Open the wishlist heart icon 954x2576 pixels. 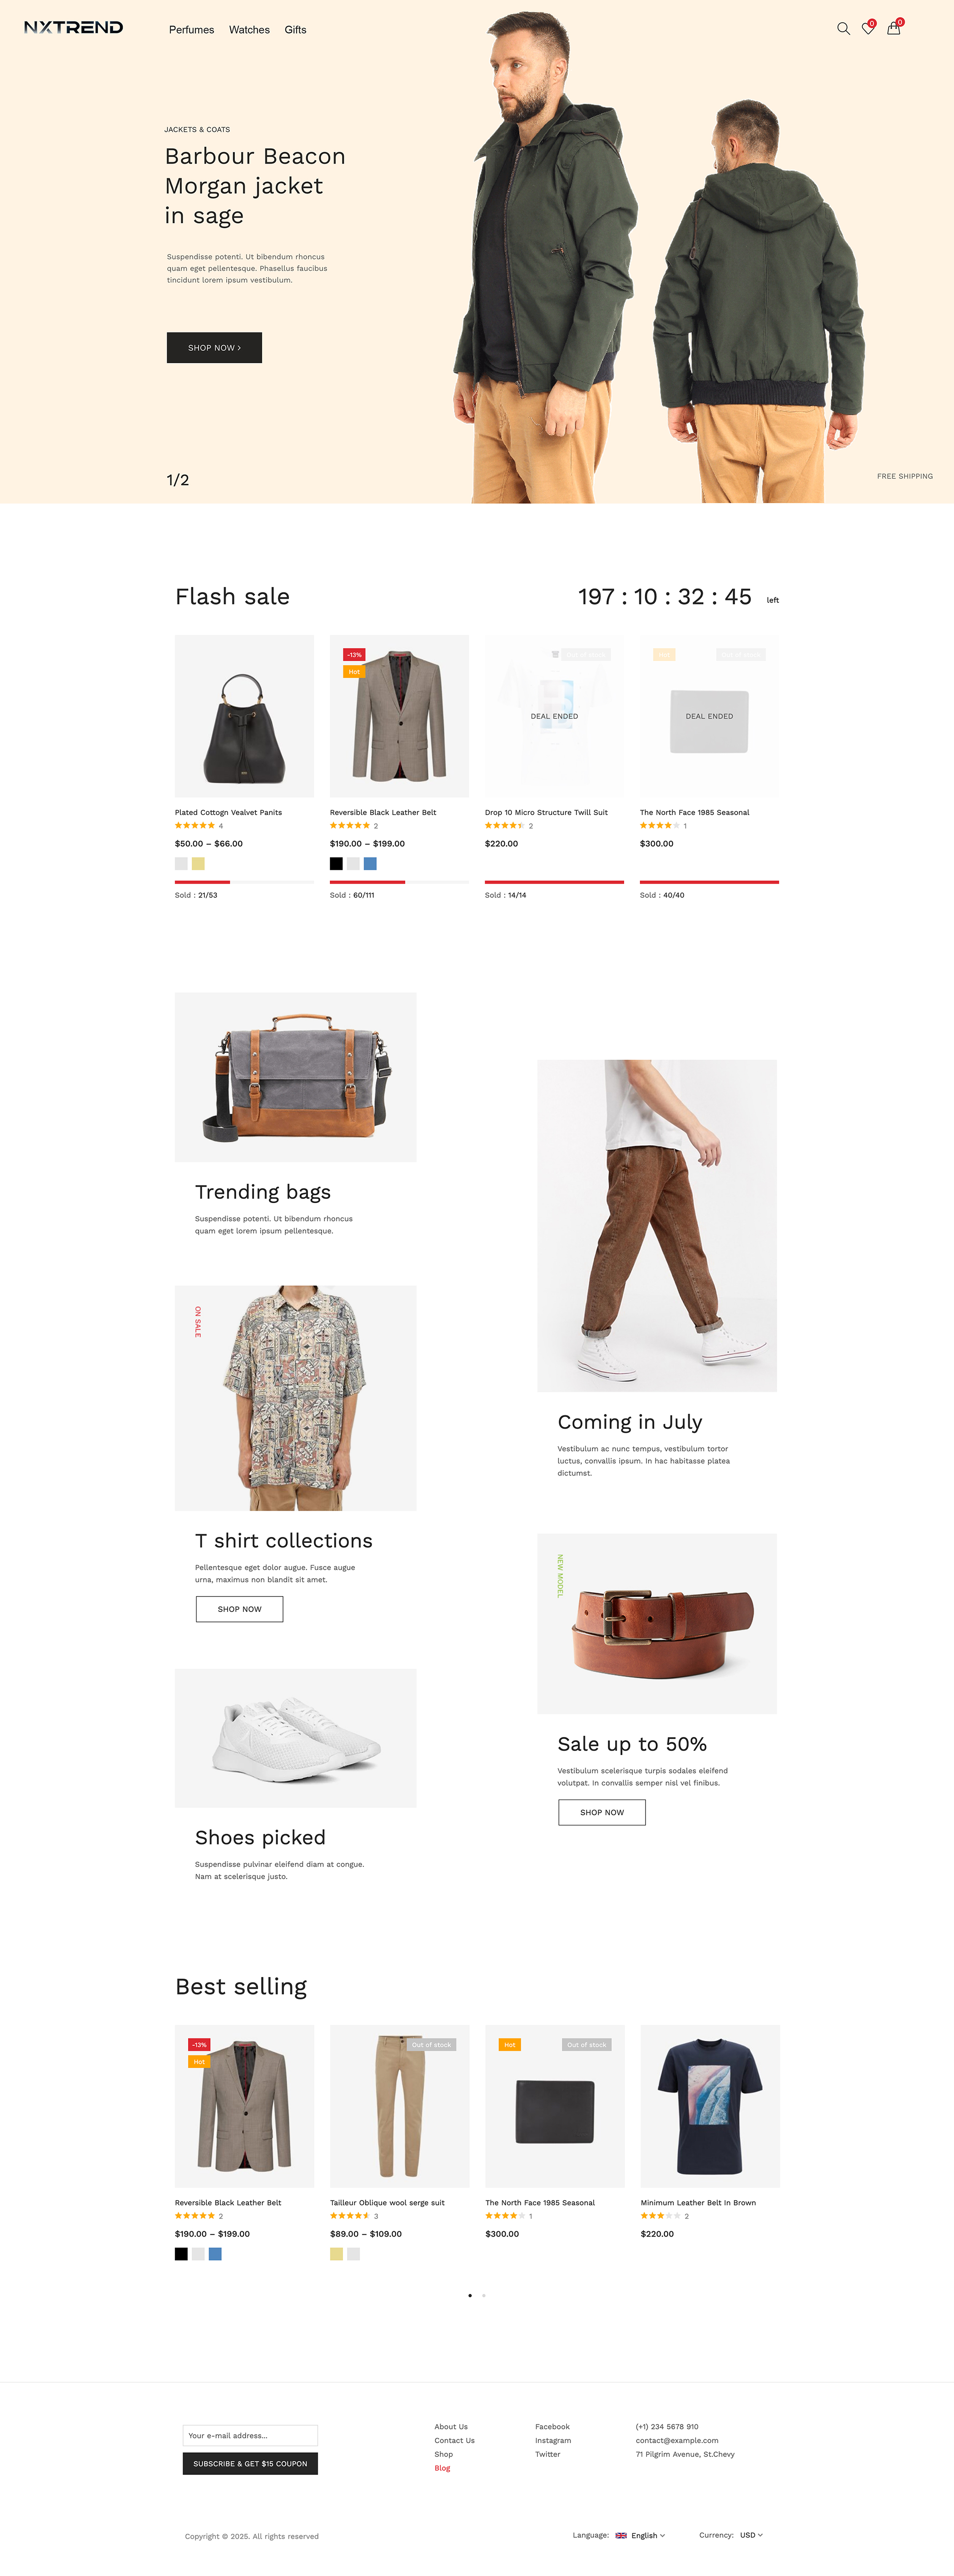point(868,29)
